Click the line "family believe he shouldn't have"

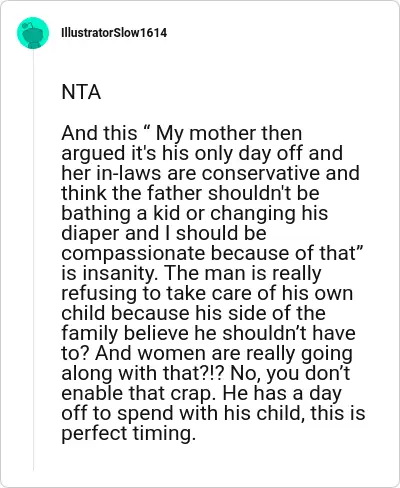point(208,333)
